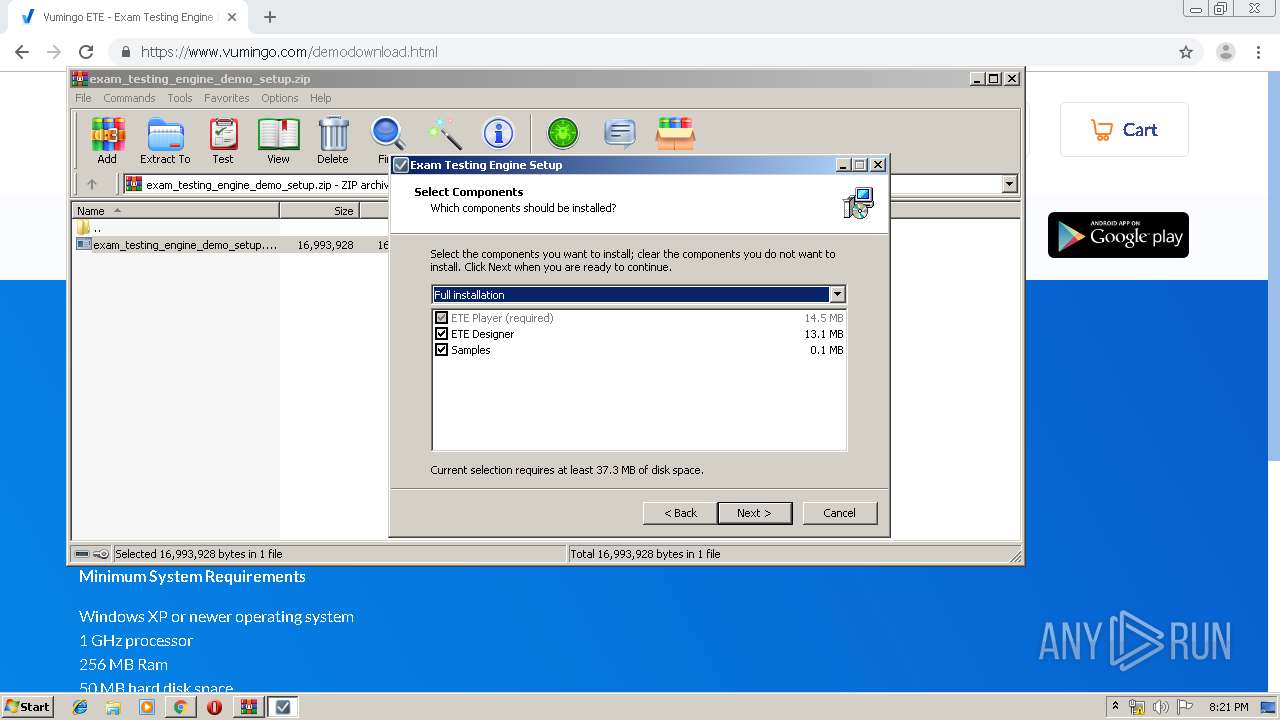The width and height of the screenshot is (1280, 720).
Task: Click the green VirusScan bug icon
Action: pos(563,133)
